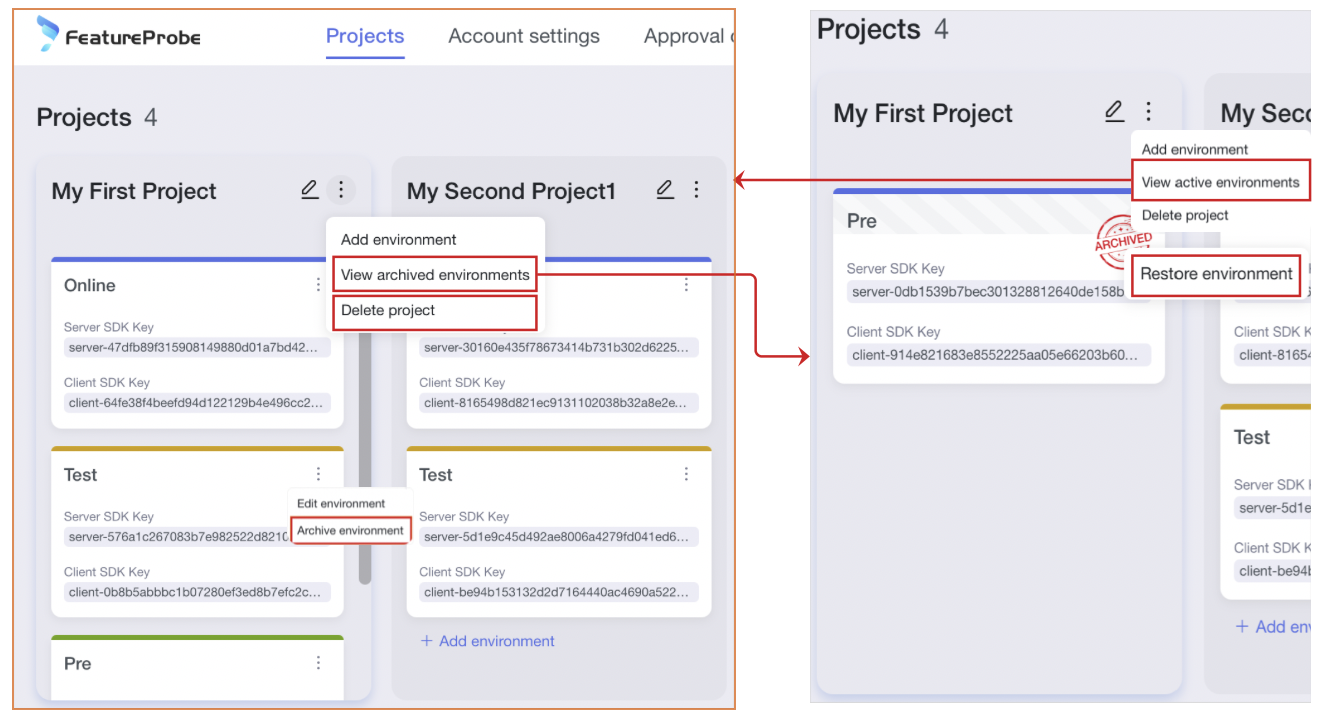Click pencil icon for My Second Project1
The image size is (1322, 714).
(x=665, y=189)
